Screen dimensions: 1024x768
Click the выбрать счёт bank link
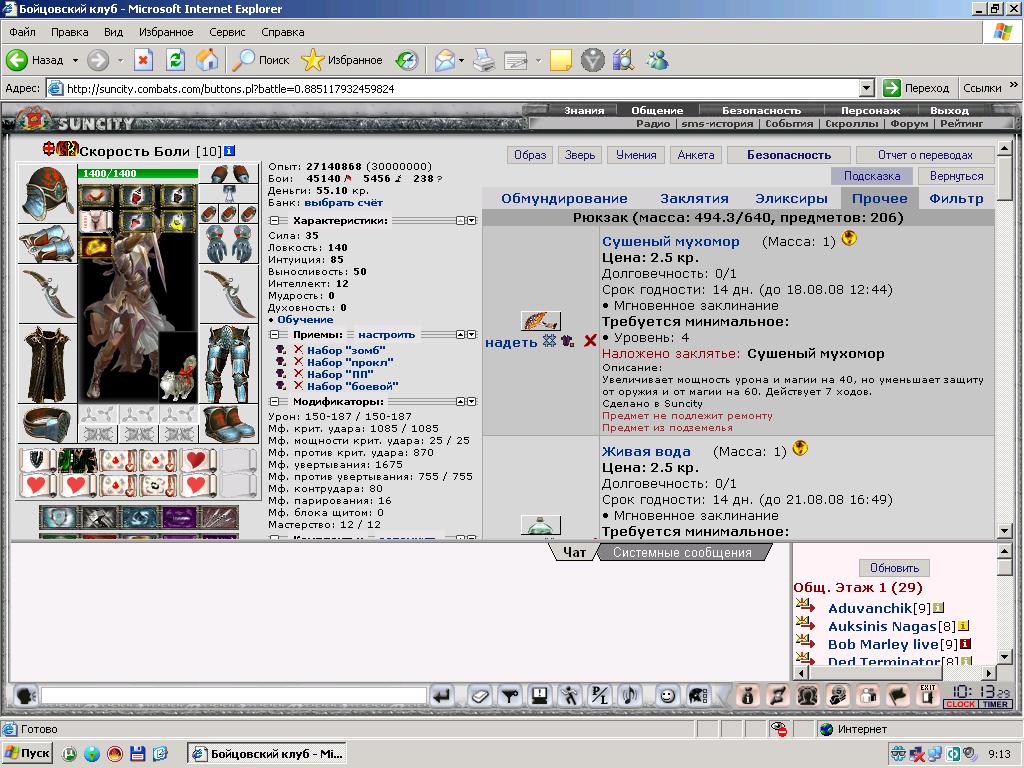tap(344, 202)
